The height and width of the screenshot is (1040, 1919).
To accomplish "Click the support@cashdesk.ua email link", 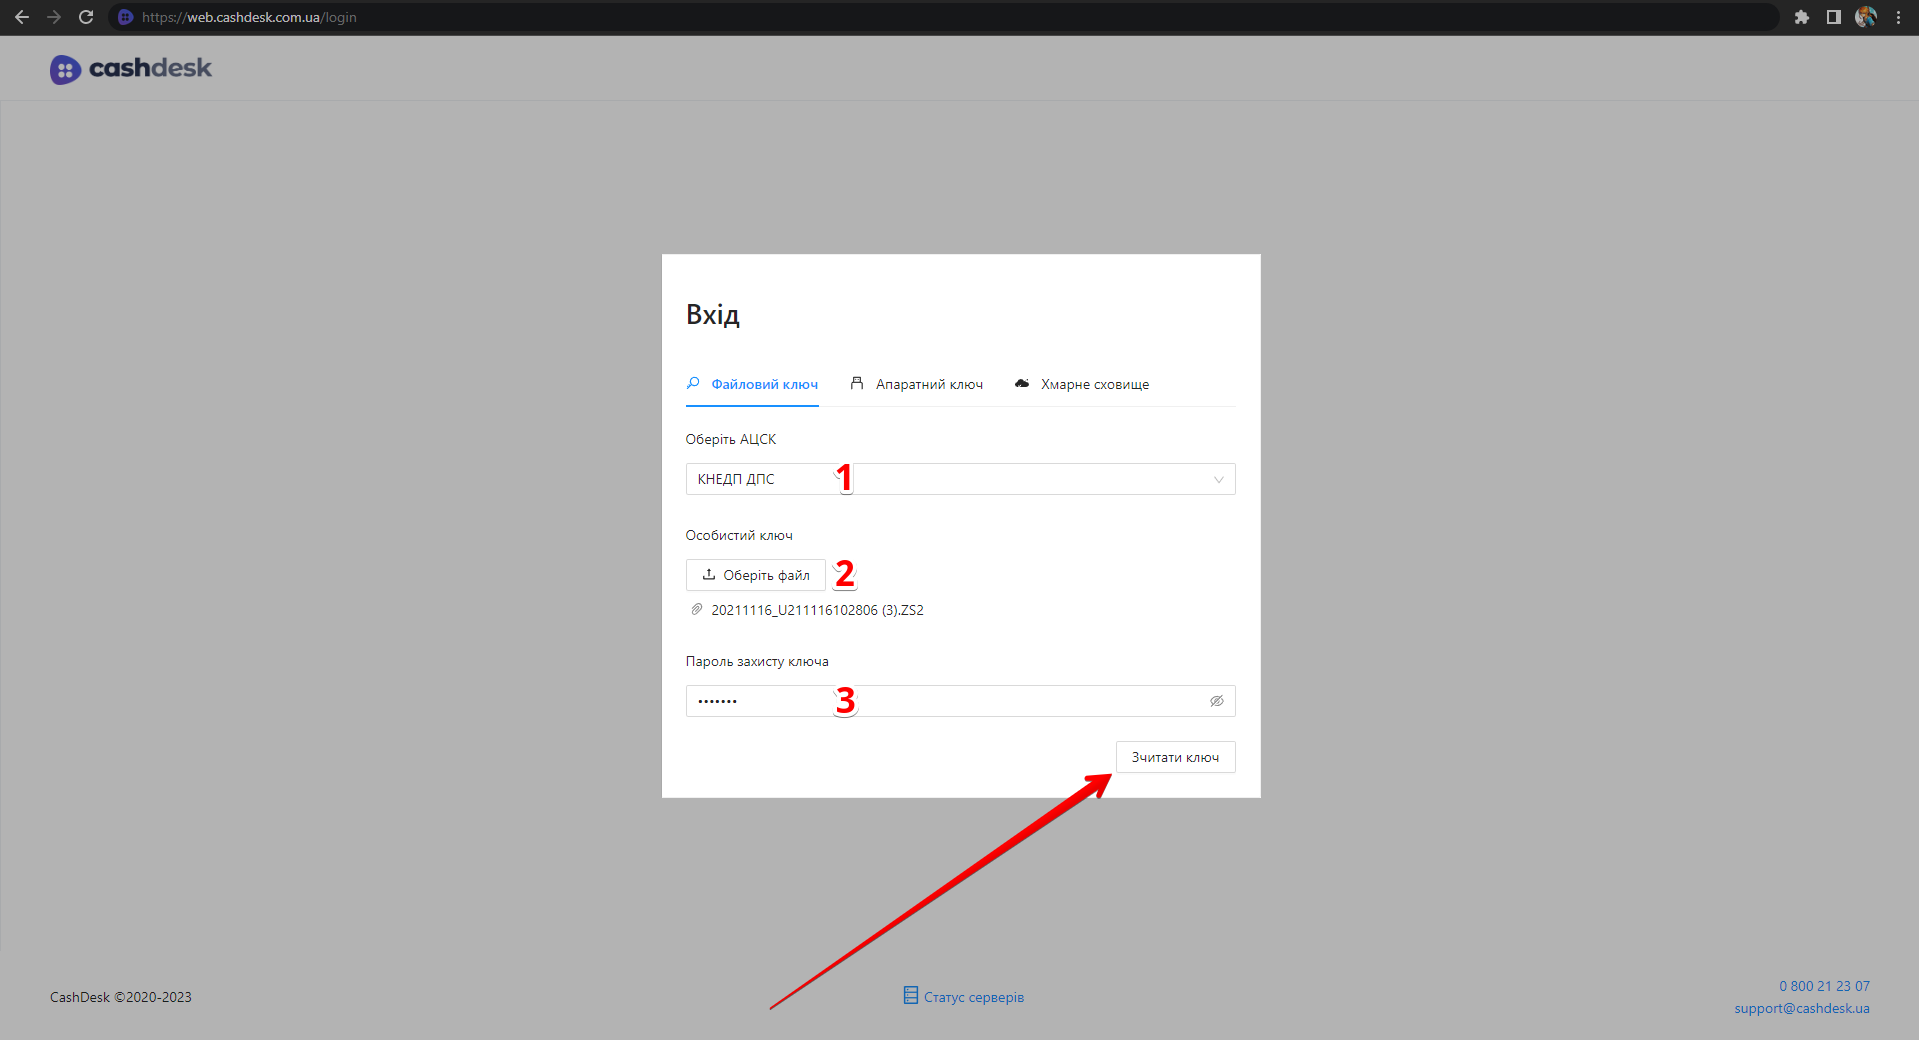I will click(1801, 1008).
